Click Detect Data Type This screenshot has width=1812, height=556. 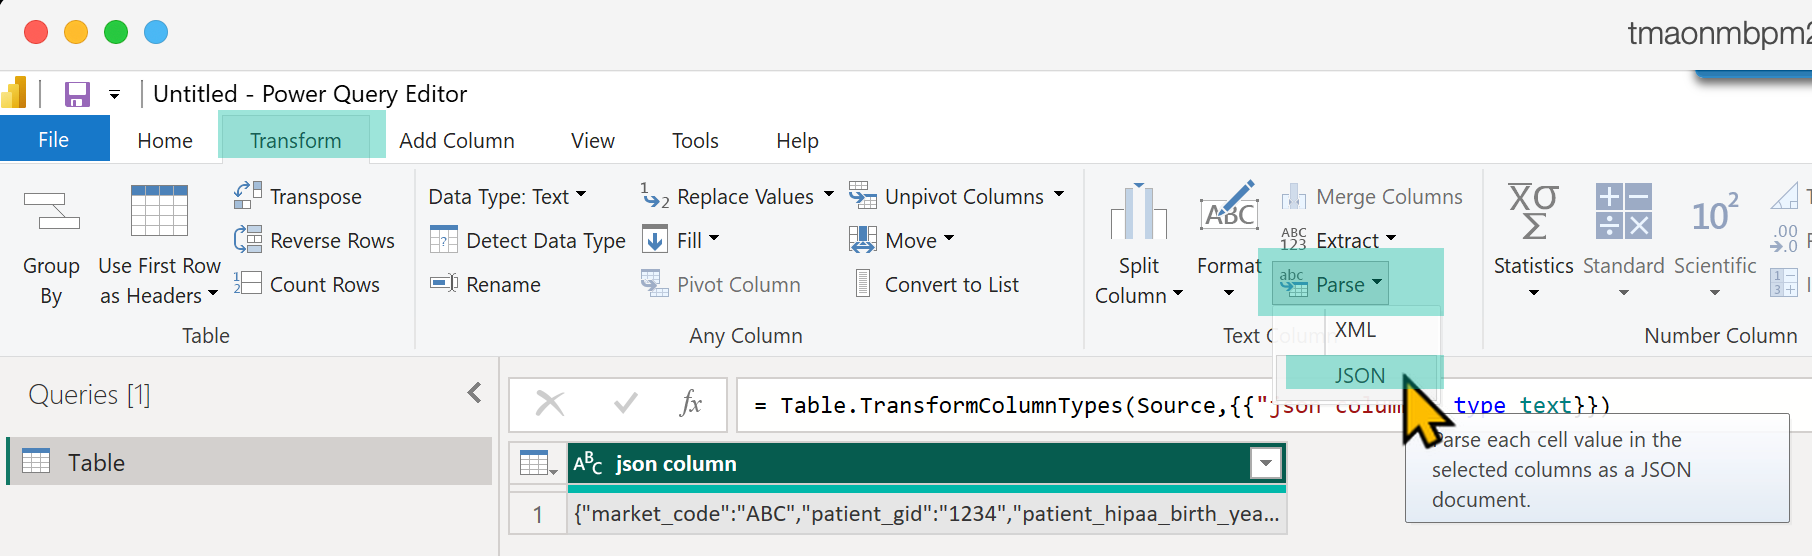tap(527, 240)
